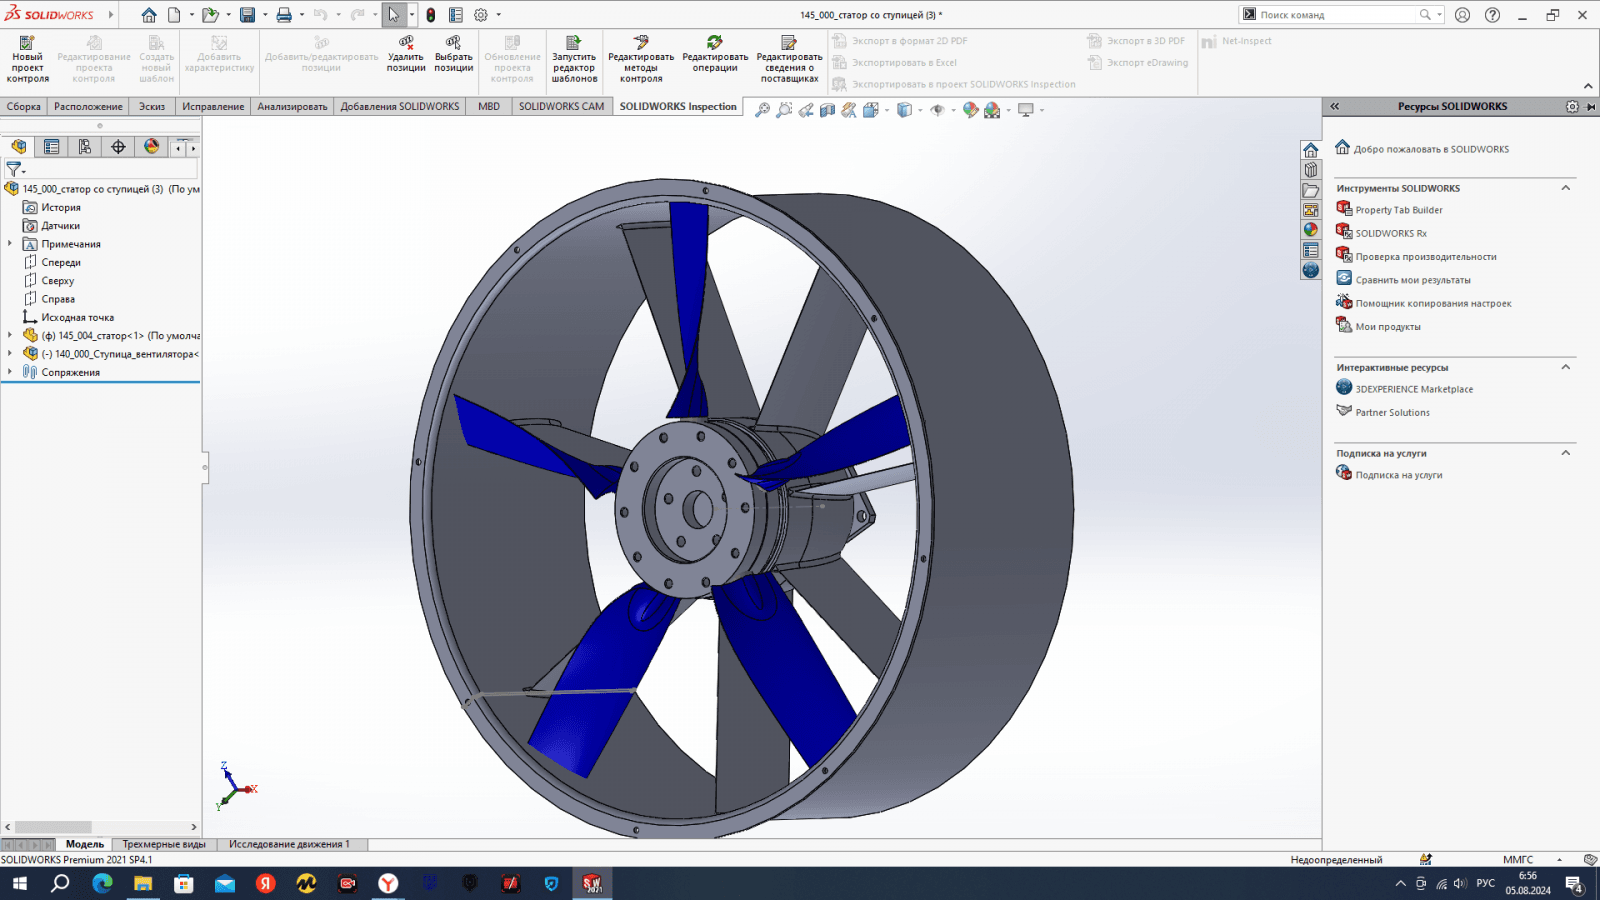
Task: Collapse the Инструменты SOLIDWORKS section
Action: (x=1566, y=188)
